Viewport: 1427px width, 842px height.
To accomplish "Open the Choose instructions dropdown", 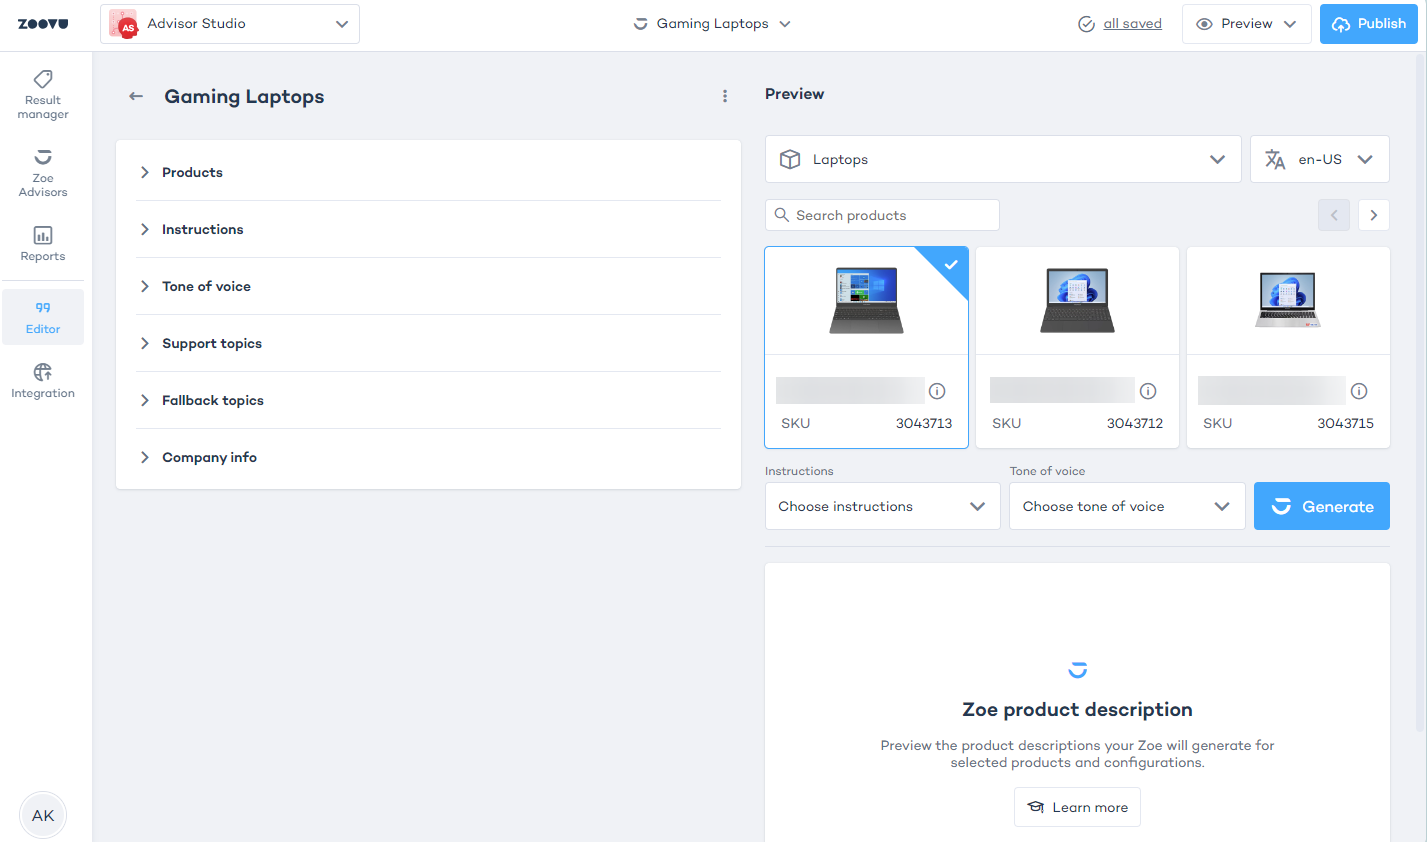I will (x=882, y=507).
